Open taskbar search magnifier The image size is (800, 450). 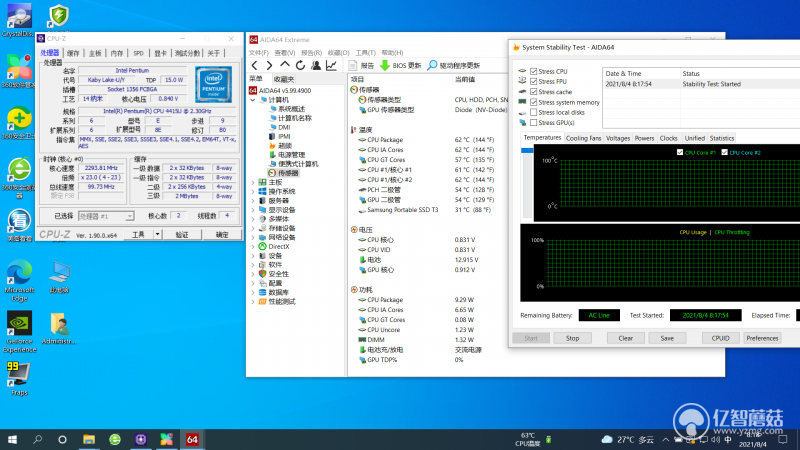[x=37, y=439]
